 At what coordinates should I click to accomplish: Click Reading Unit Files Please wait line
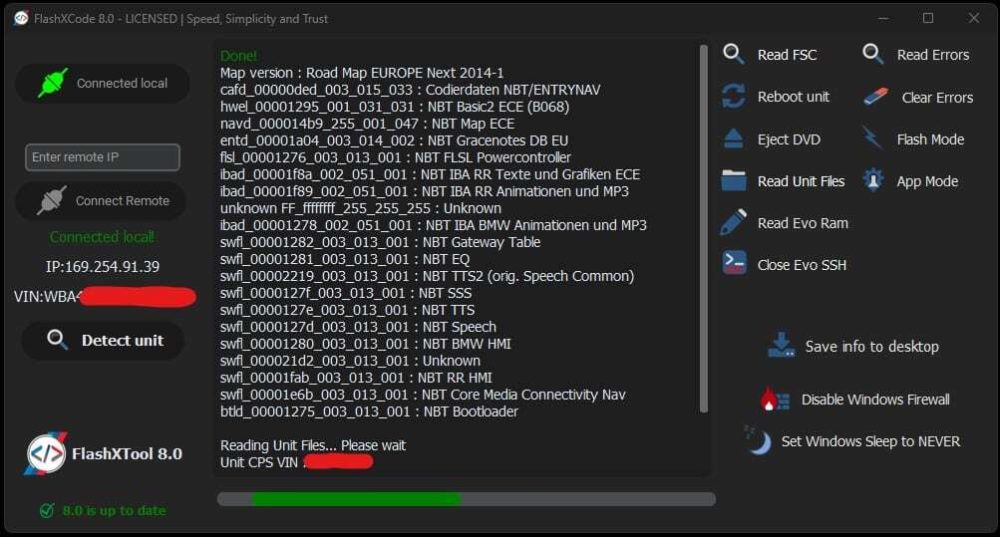[312, 445]
